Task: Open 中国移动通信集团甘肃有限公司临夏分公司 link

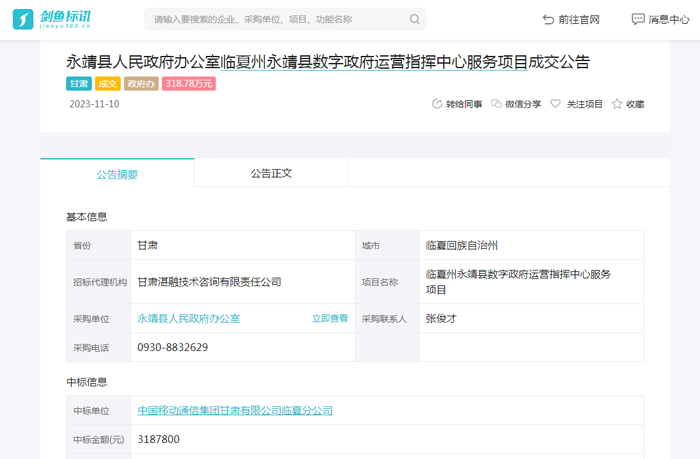Action: tap(235, 410)
